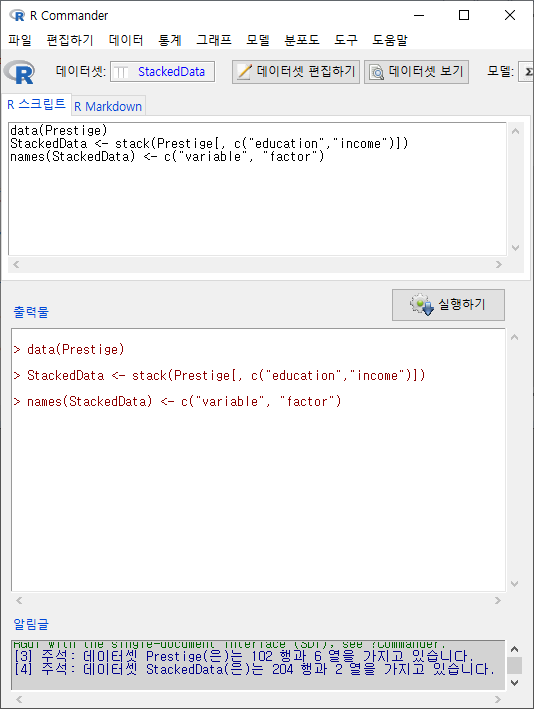This screenshot has width=534, height=709.
Task: Click the 알림글 label
Action: point(31,624)
